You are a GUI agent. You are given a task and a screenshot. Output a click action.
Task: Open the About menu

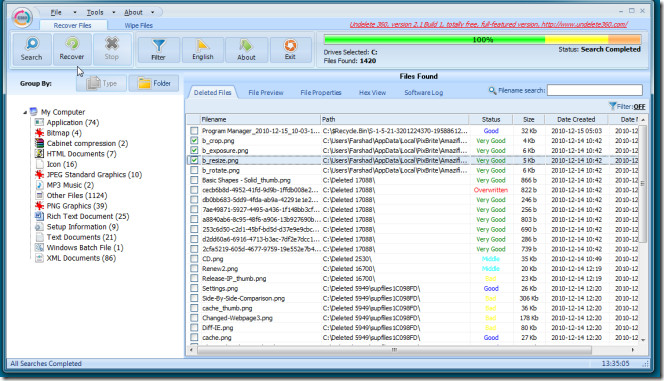pyautogui.click(x=133, y=12)
